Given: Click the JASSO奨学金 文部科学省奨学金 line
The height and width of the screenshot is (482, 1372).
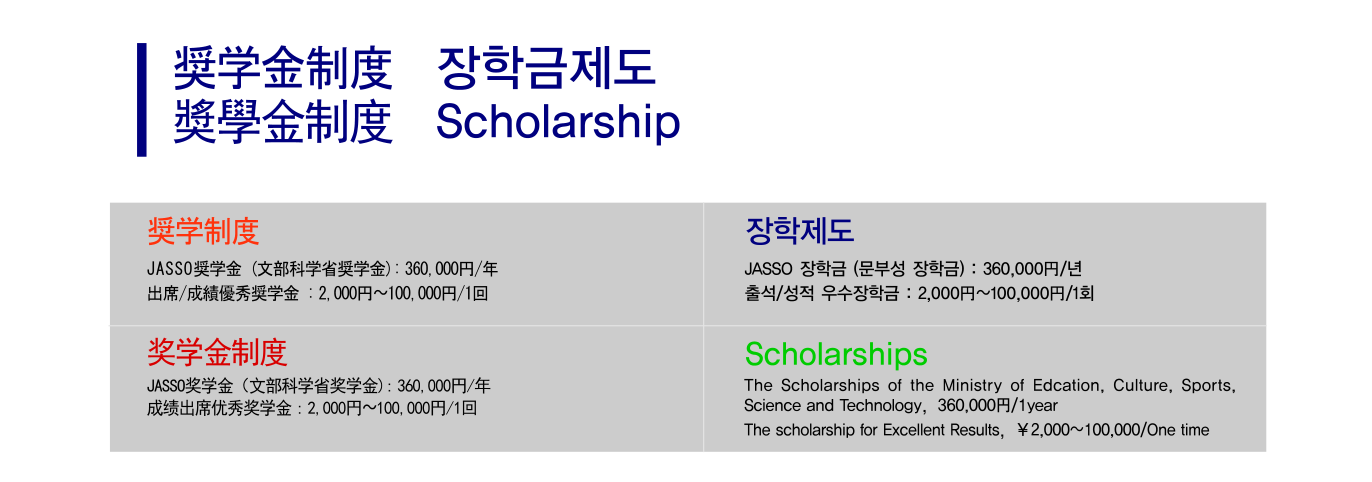Looking at the screenshot, I should coord(322,269).
